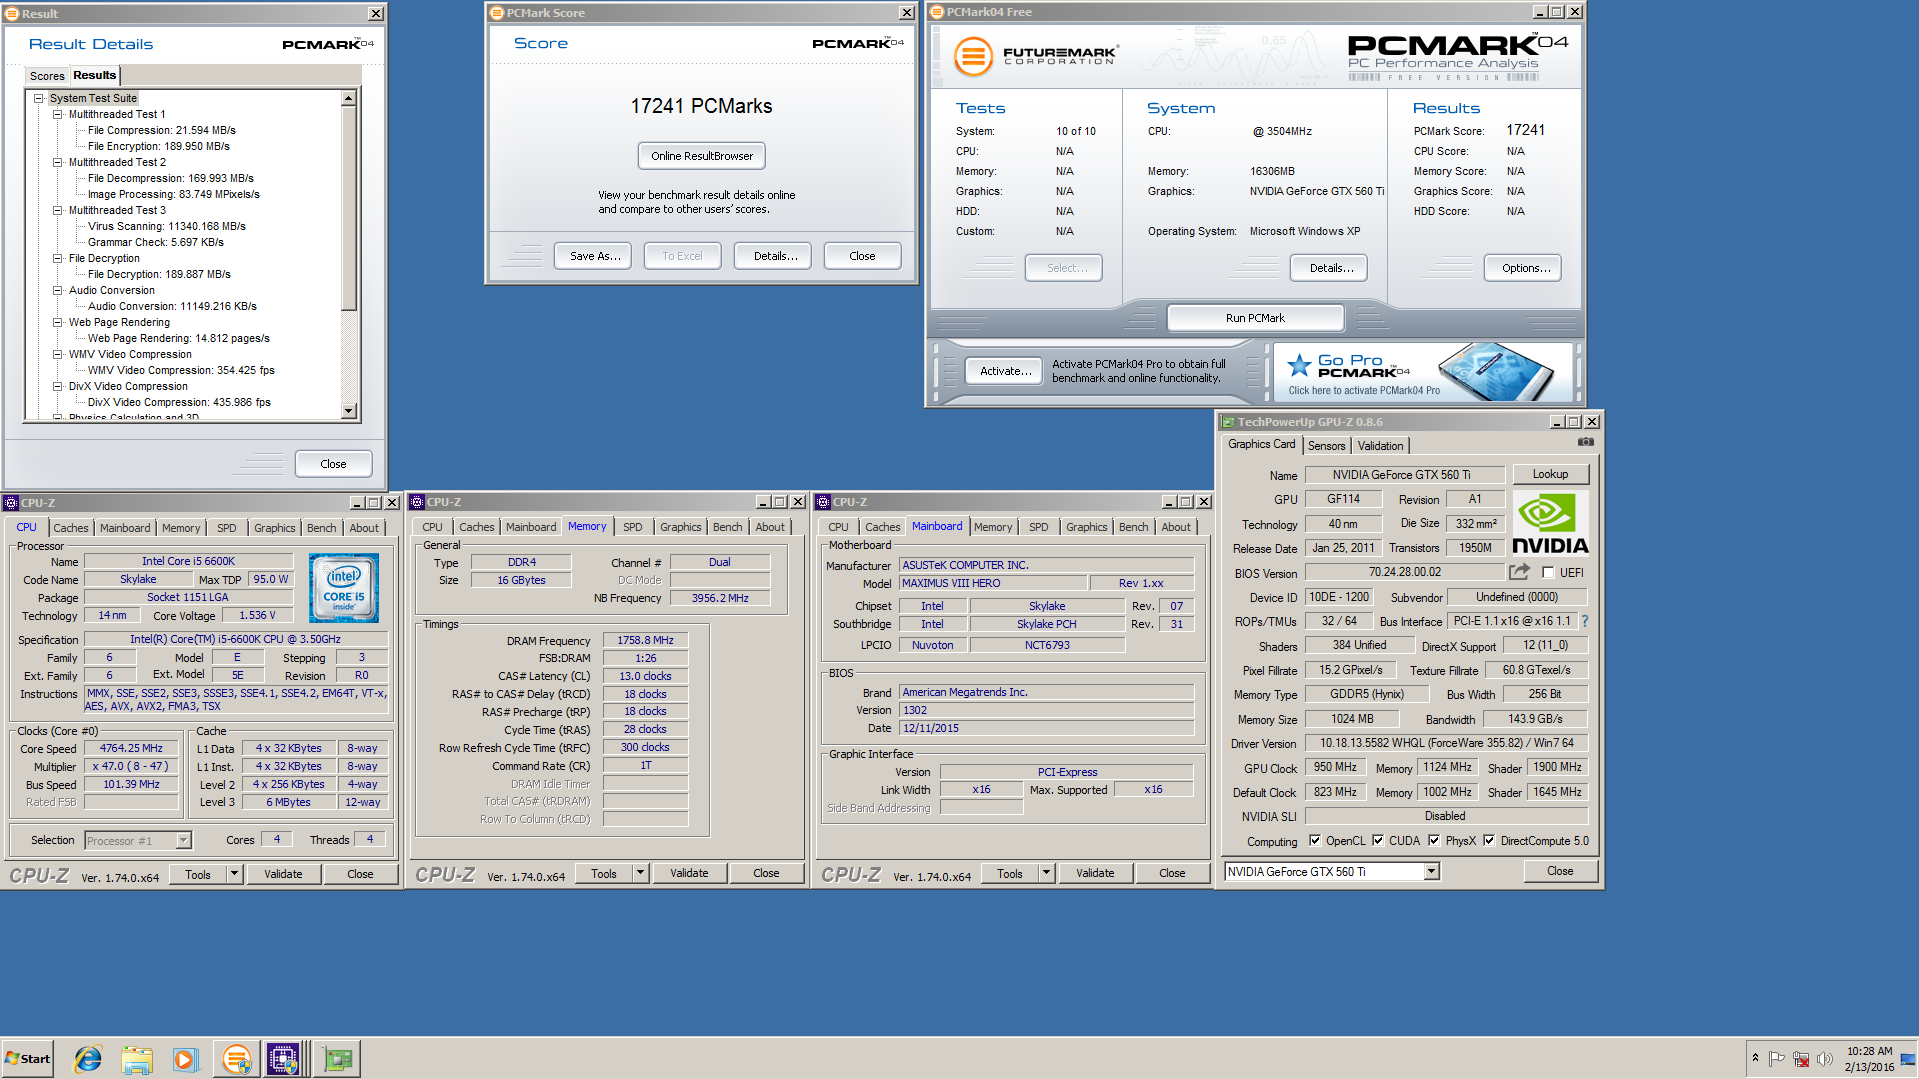Click the Intel Core i5 badge in CPU-Z

pos(344,588)
